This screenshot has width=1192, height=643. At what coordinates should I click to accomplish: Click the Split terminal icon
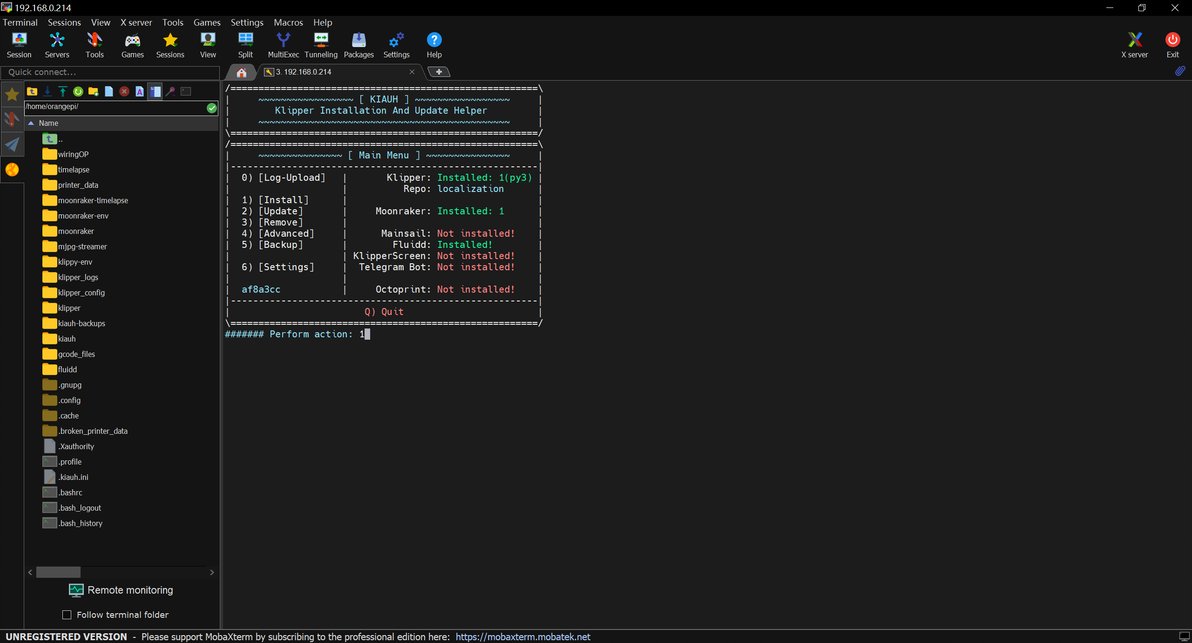(x=245, y=44)
